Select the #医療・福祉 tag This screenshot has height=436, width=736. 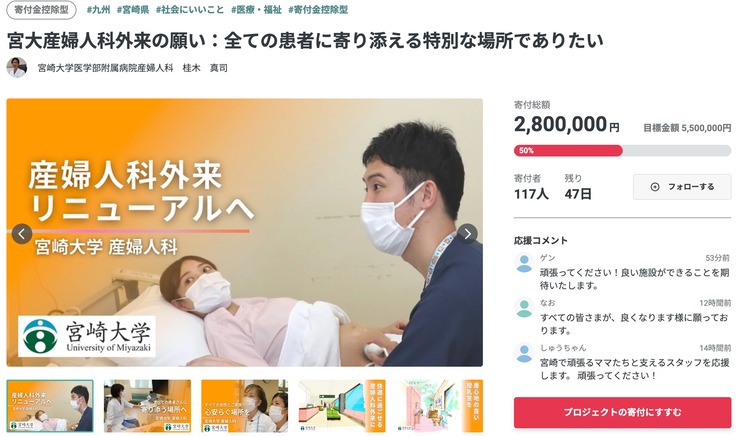256,9
